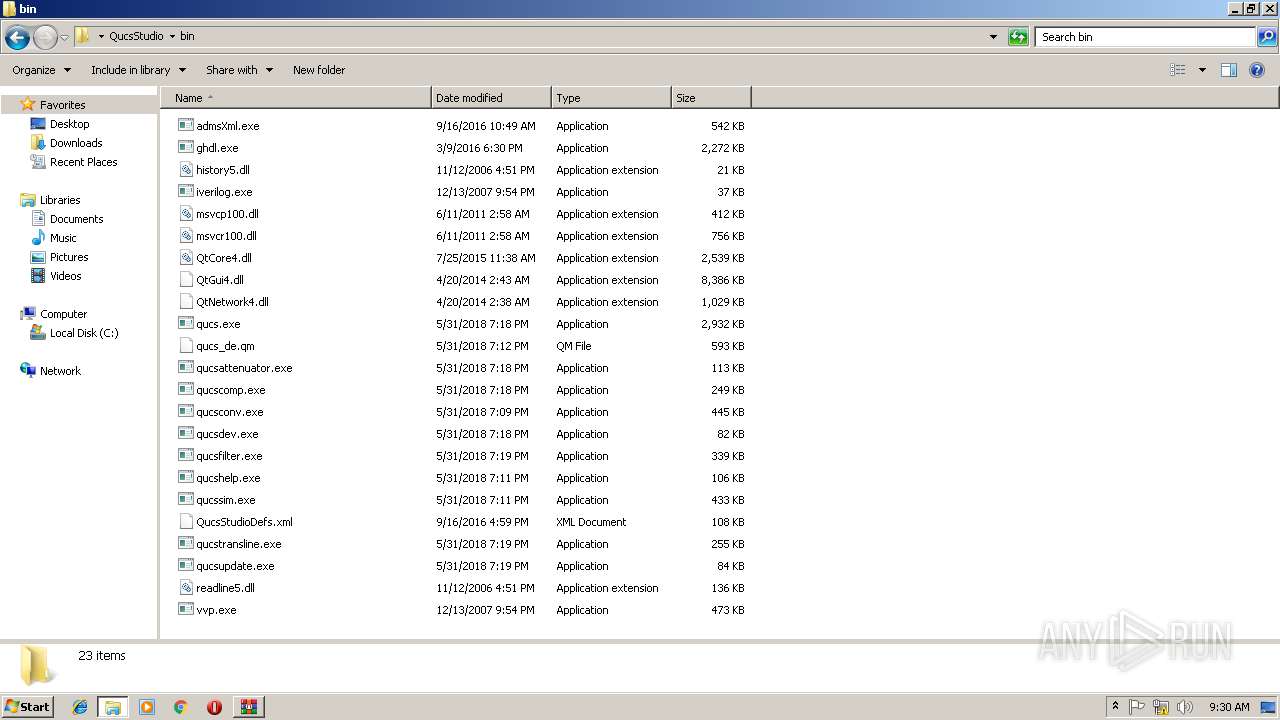Screen dimensions: 1280x720
Task: Select Computer in the navigation pane
Action: click(x=63, y=314)
